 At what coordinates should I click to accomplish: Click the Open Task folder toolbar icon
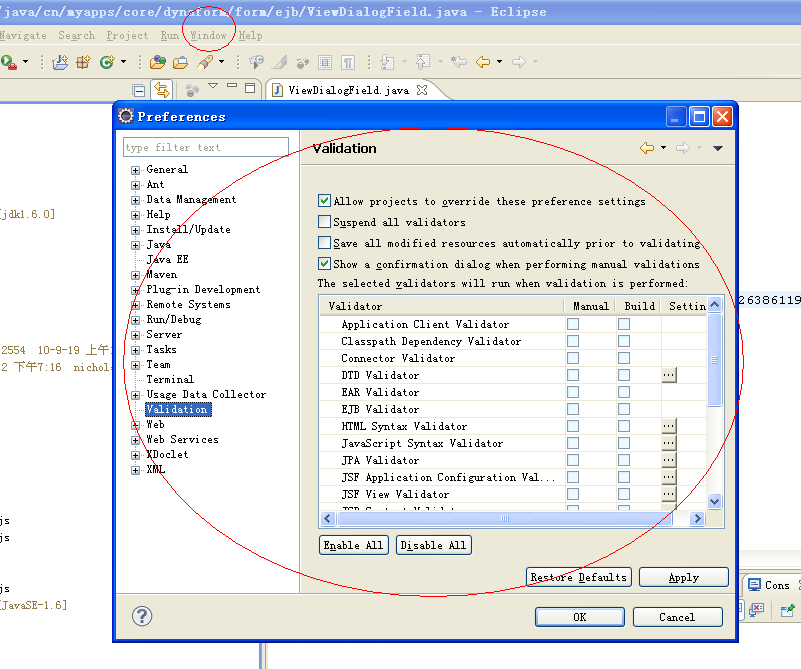(x=180, y=62)
